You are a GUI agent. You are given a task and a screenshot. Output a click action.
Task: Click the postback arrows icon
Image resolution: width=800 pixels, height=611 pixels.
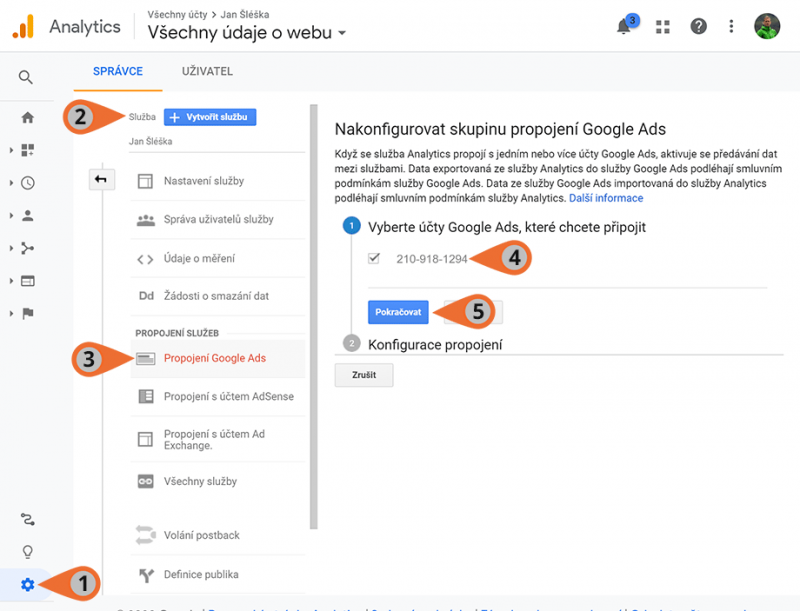(145, 535)
